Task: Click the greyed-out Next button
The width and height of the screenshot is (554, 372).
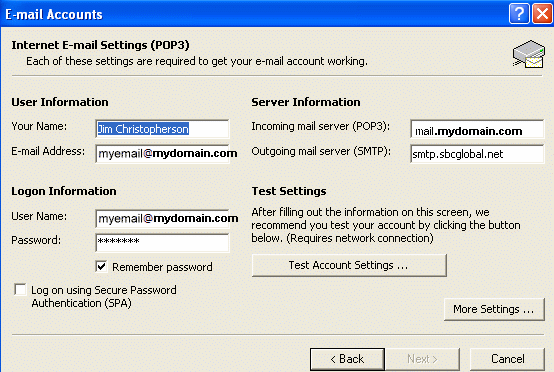Action: (423, 359)
